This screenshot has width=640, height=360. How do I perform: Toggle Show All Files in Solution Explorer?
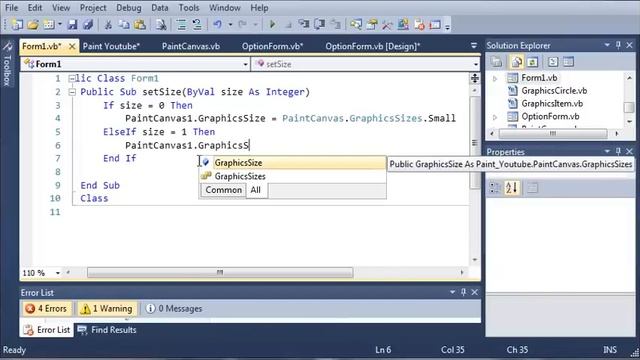(x=517, y=62)
